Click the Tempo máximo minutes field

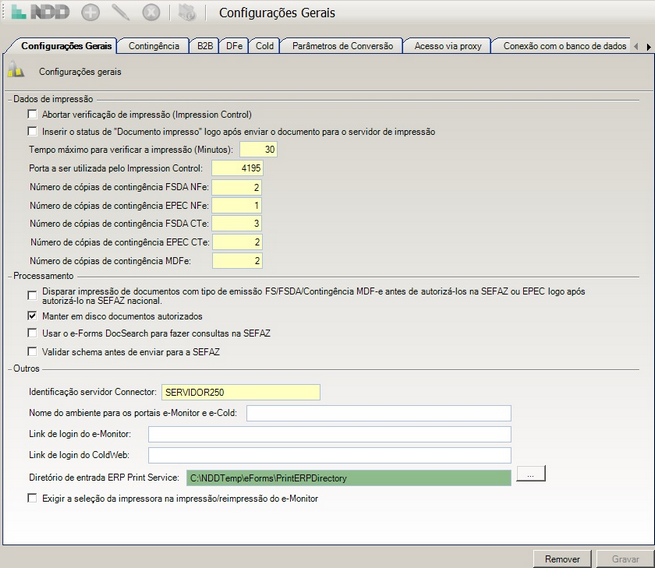click(x=257, y=149)
